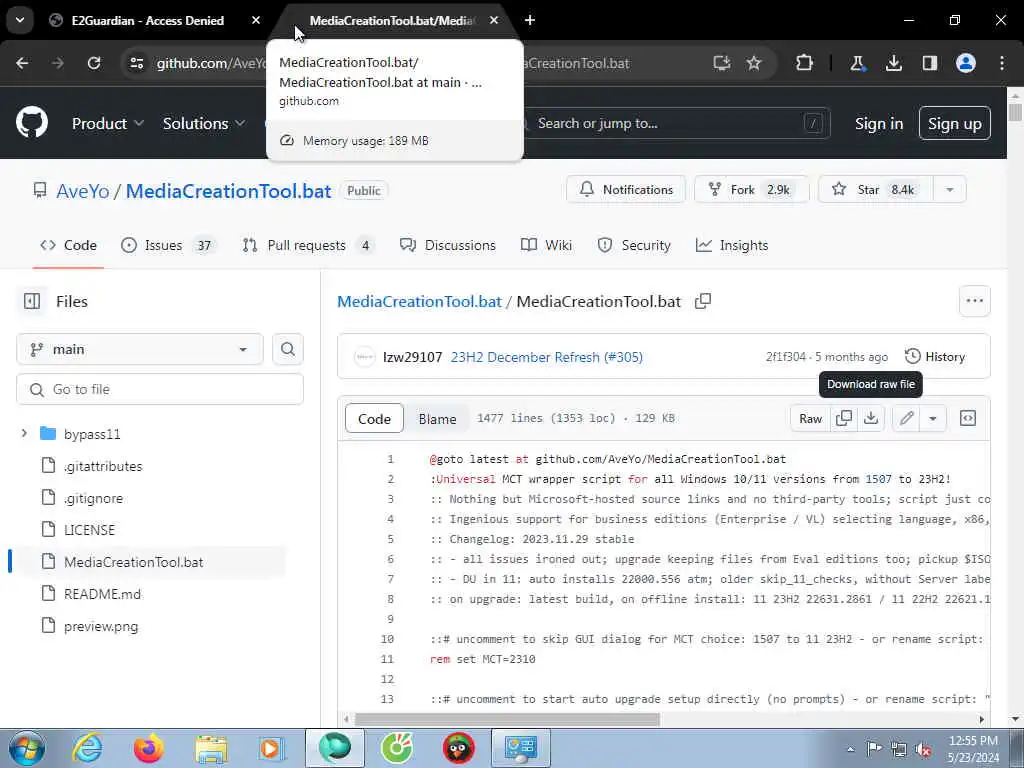Open the main branch selector dropdown

click(x=140, y=349)
